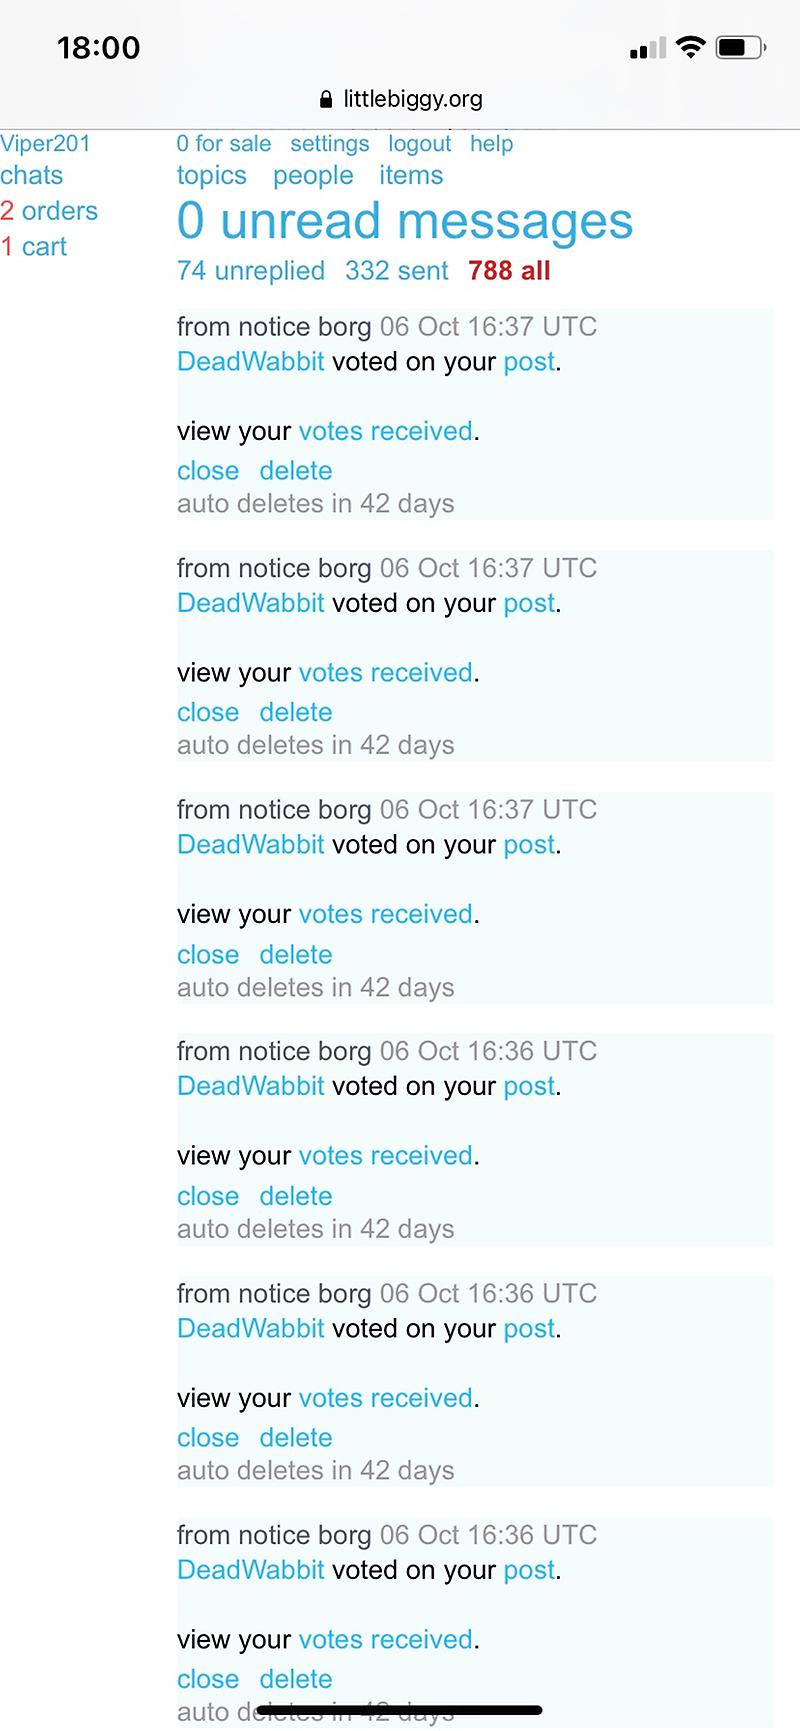Click the logout link
This screenshot has height=1731, width=800.
pos(419,144)
